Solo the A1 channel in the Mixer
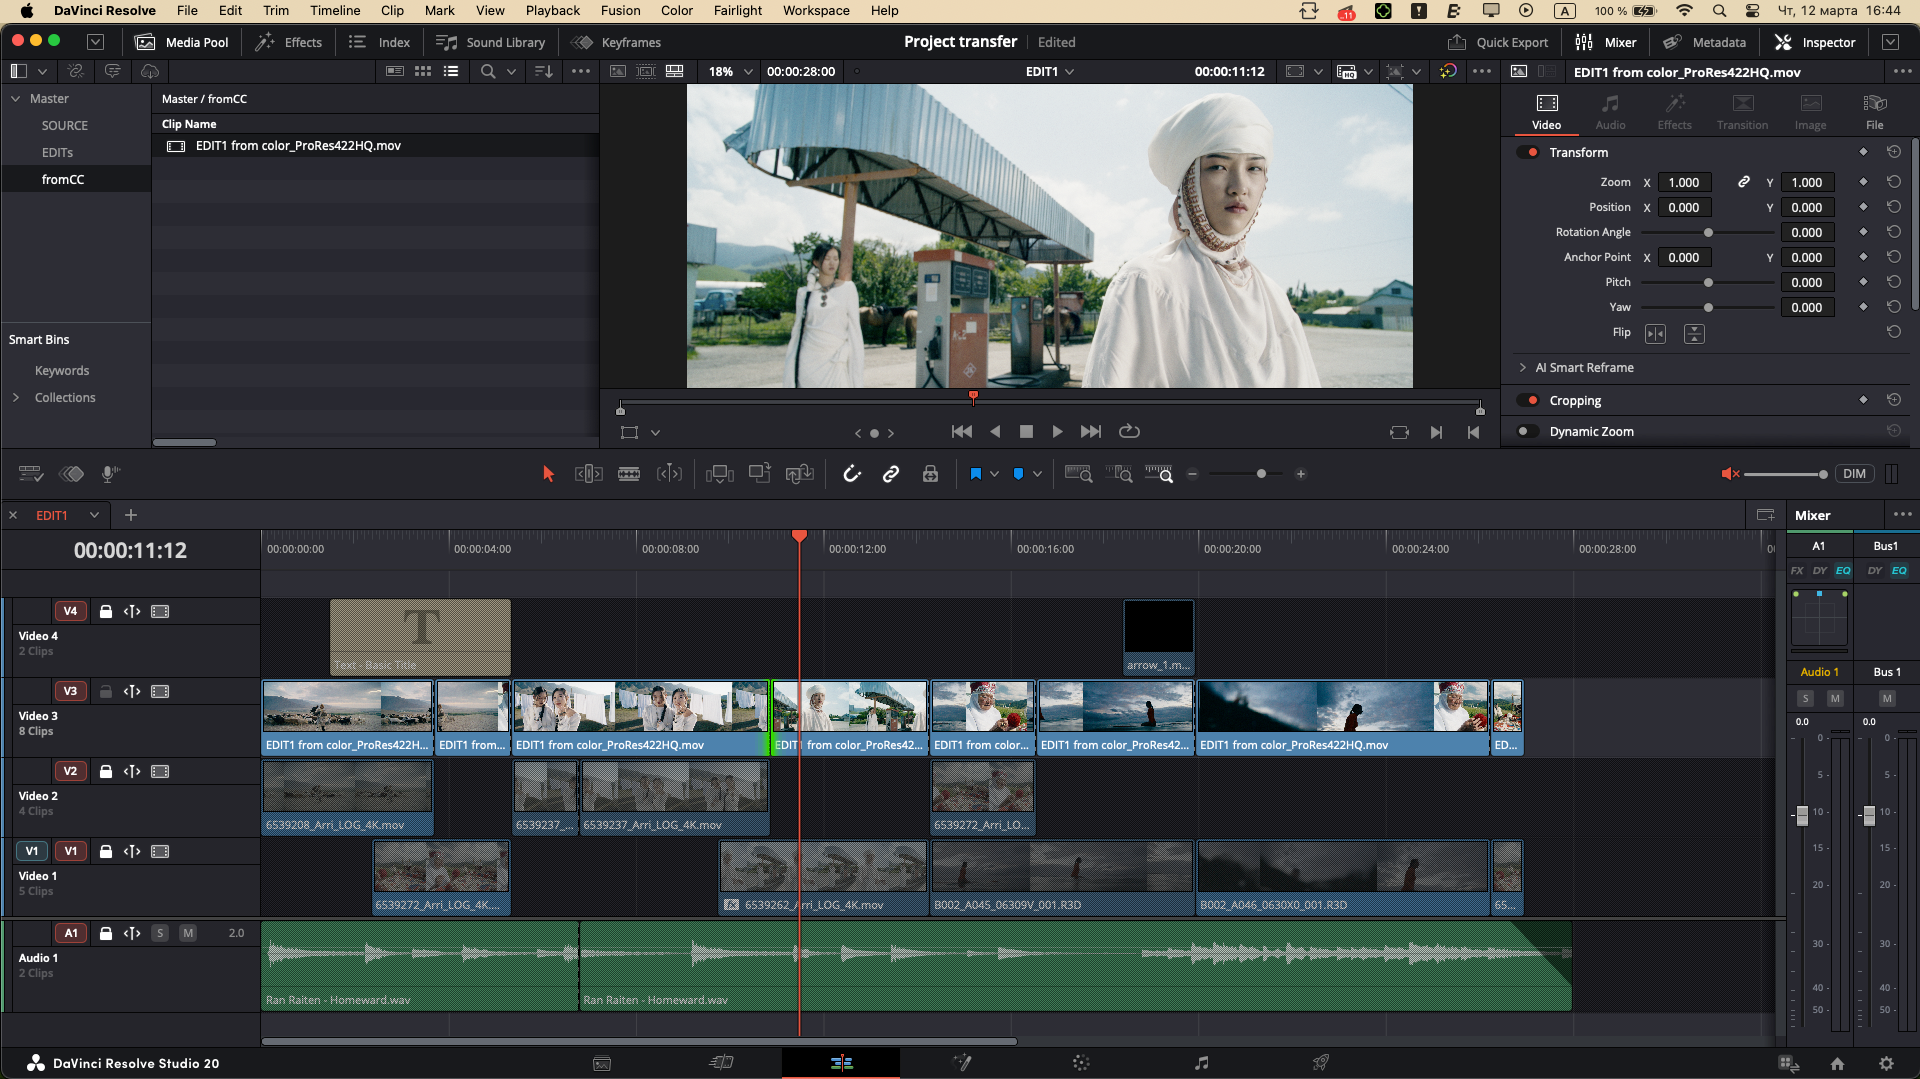1920x1079 pixels. coord(1806,698)
